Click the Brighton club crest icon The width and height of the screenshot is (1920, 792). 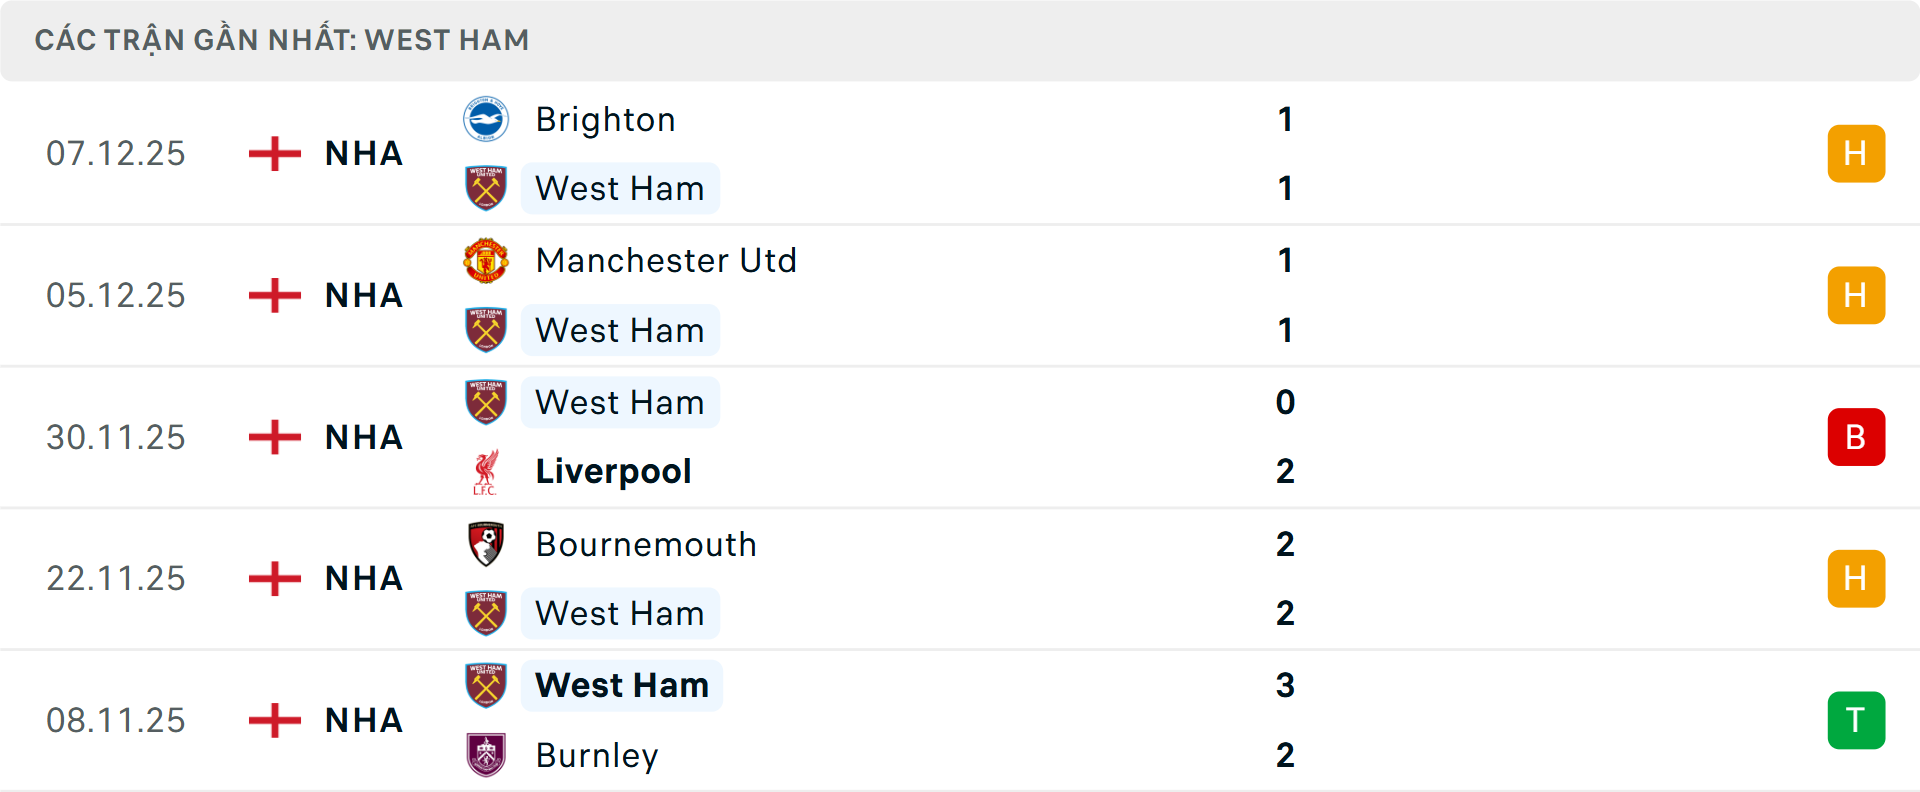pos(486,118)
